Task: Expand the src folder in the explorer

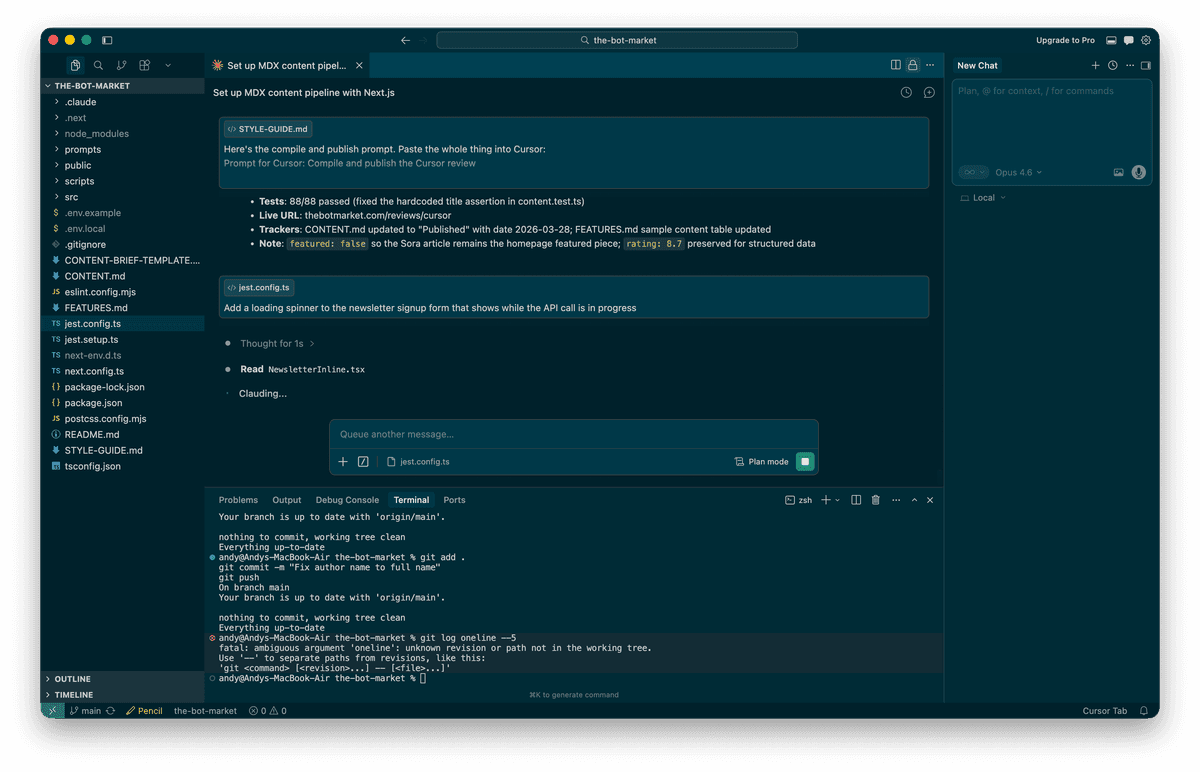Action: [73, 197]
